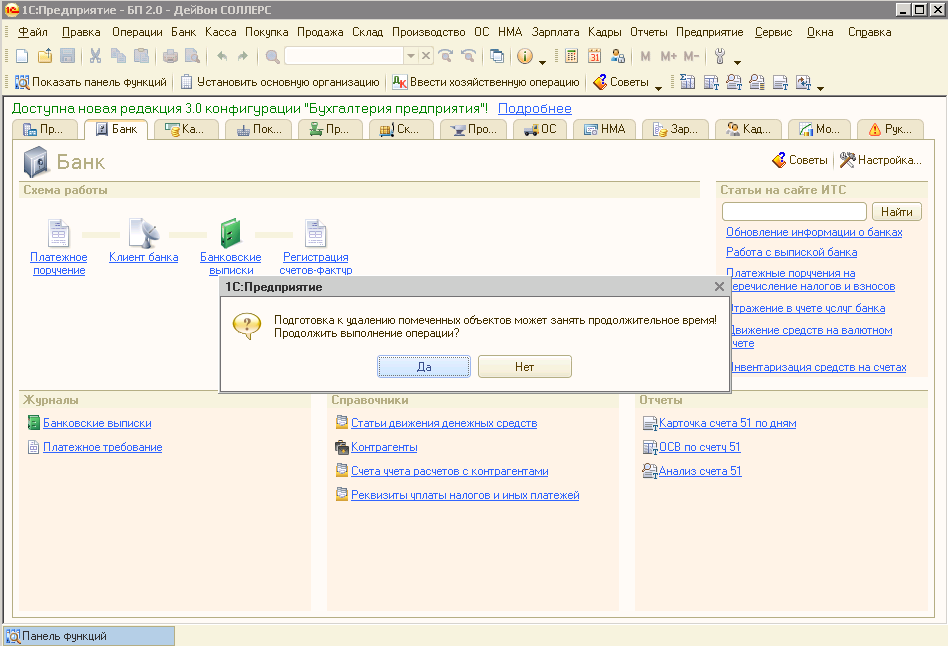948x646 pixels.
Task: Click the wrench service tools icon
Action: click(x=719, y=56)
